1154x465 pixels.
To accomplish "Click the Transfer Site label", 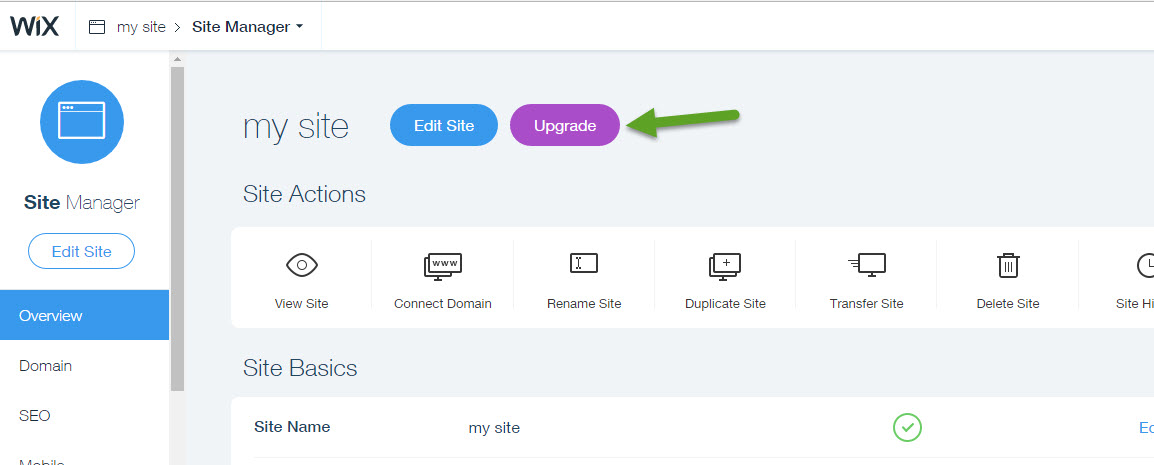I will [x=866, y=303].
